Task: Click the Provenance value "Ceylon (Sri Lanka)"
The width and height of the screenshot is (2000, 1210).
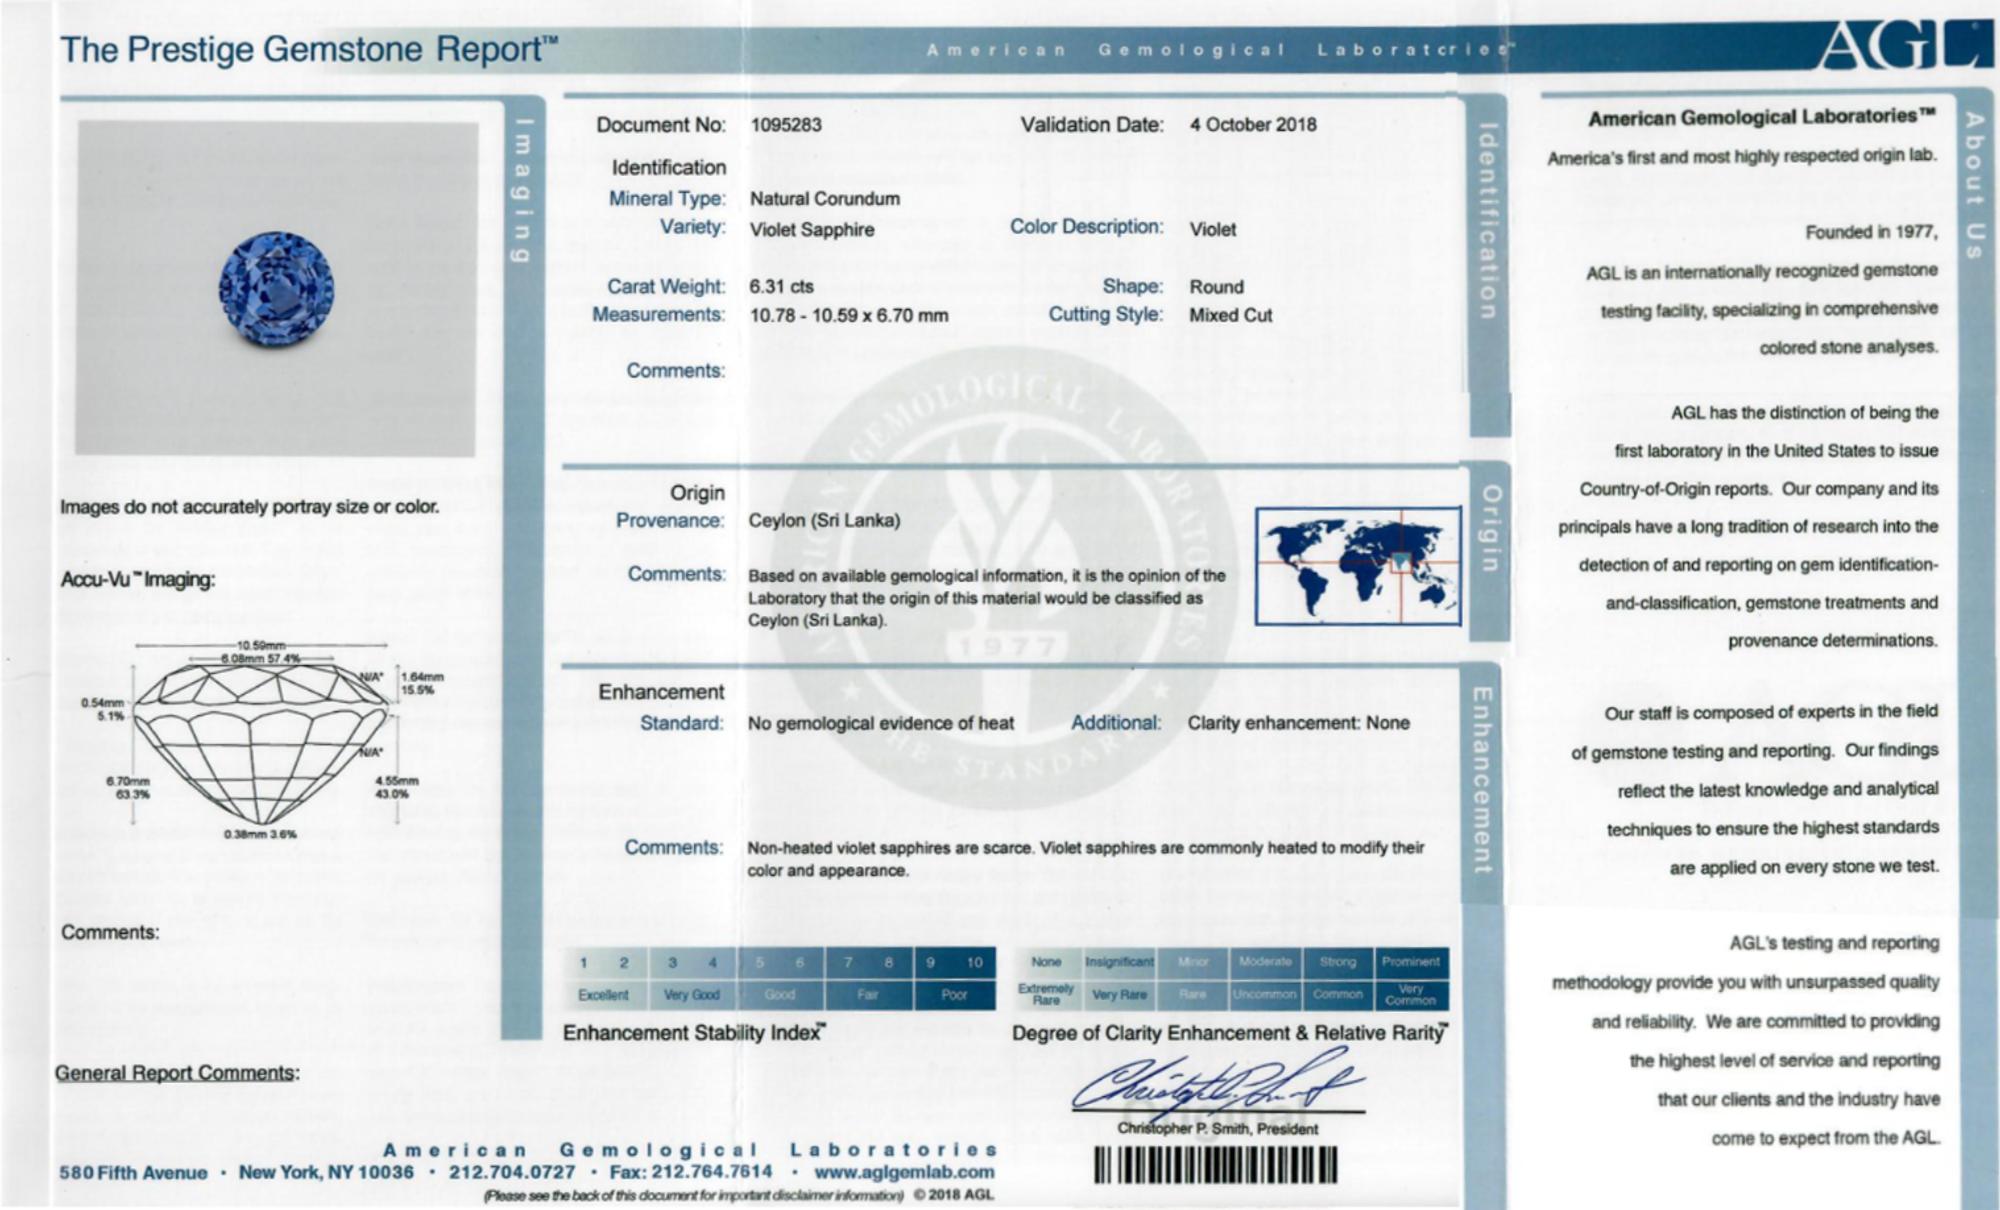Action: pyautogui.click(x=824, y=521)
